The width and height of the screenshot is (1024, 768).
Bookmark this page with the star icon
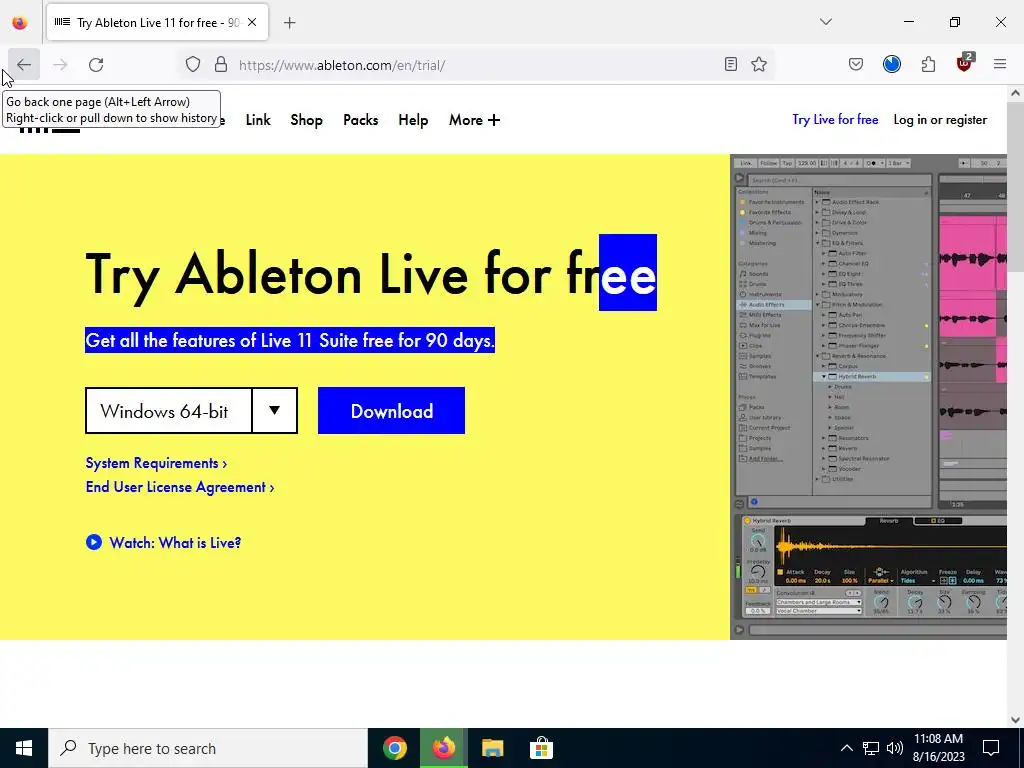pos(759,65)
